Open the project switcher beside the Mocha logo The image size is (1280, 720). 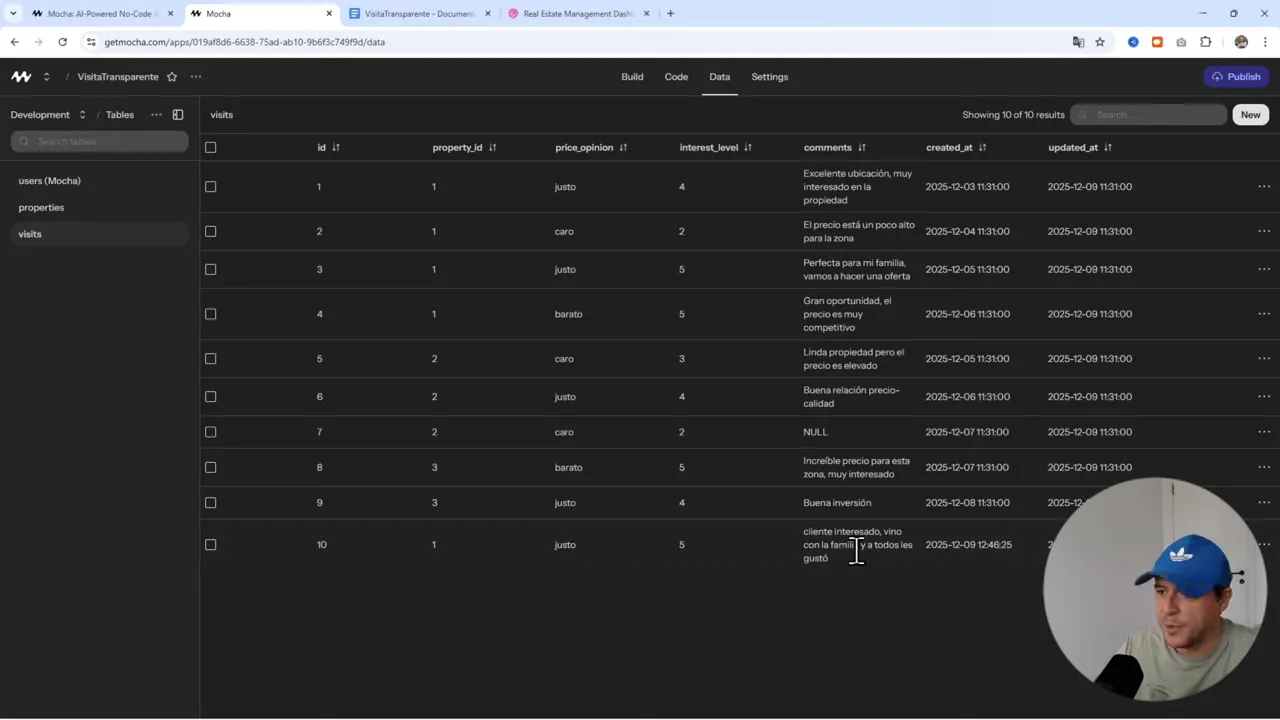coord(46,76)
